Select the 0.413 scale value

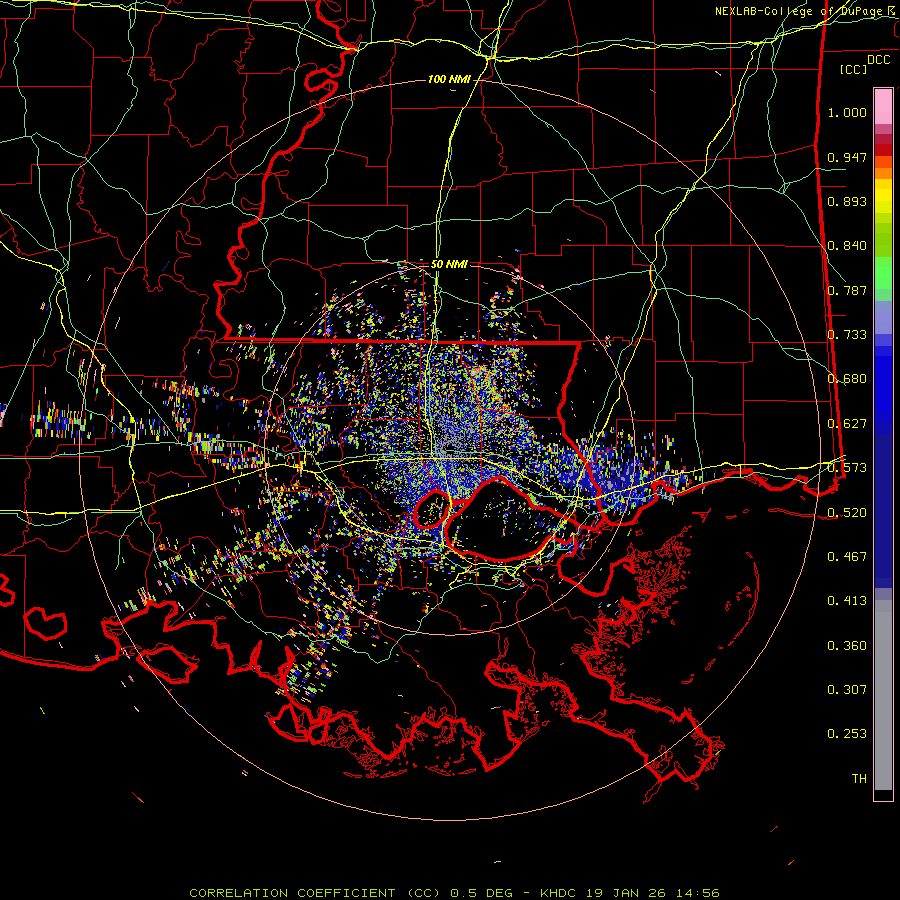(x=847, y=601)
